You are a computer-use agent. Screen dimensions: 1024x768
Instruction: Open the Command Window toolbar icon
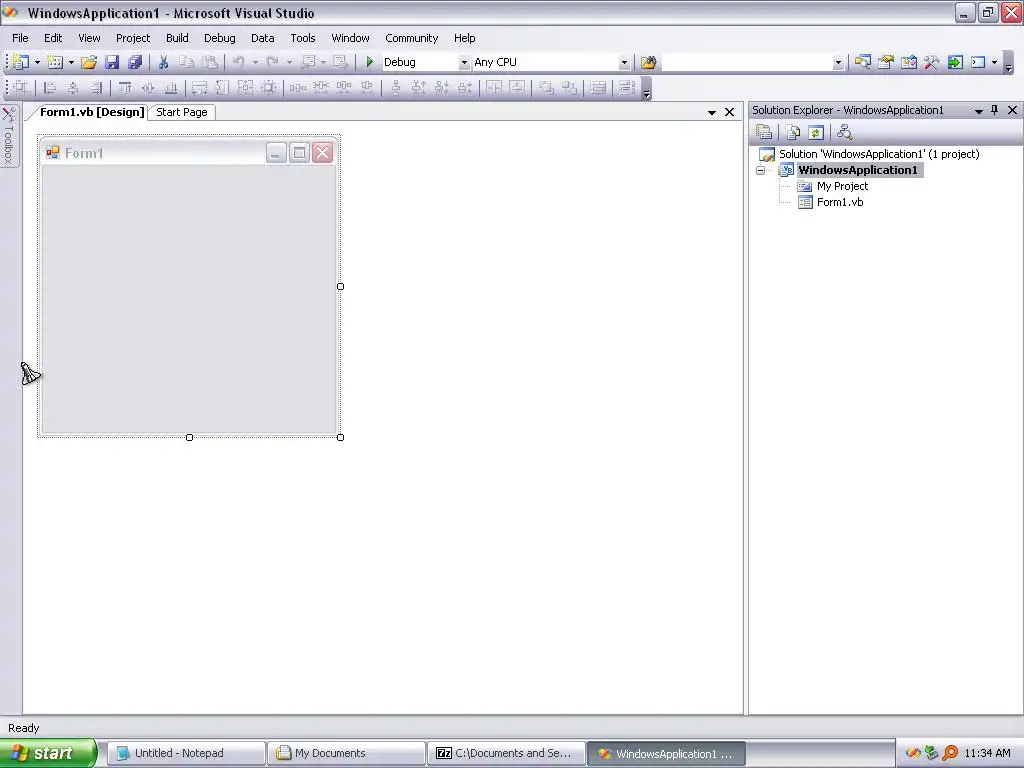(978, 62)
